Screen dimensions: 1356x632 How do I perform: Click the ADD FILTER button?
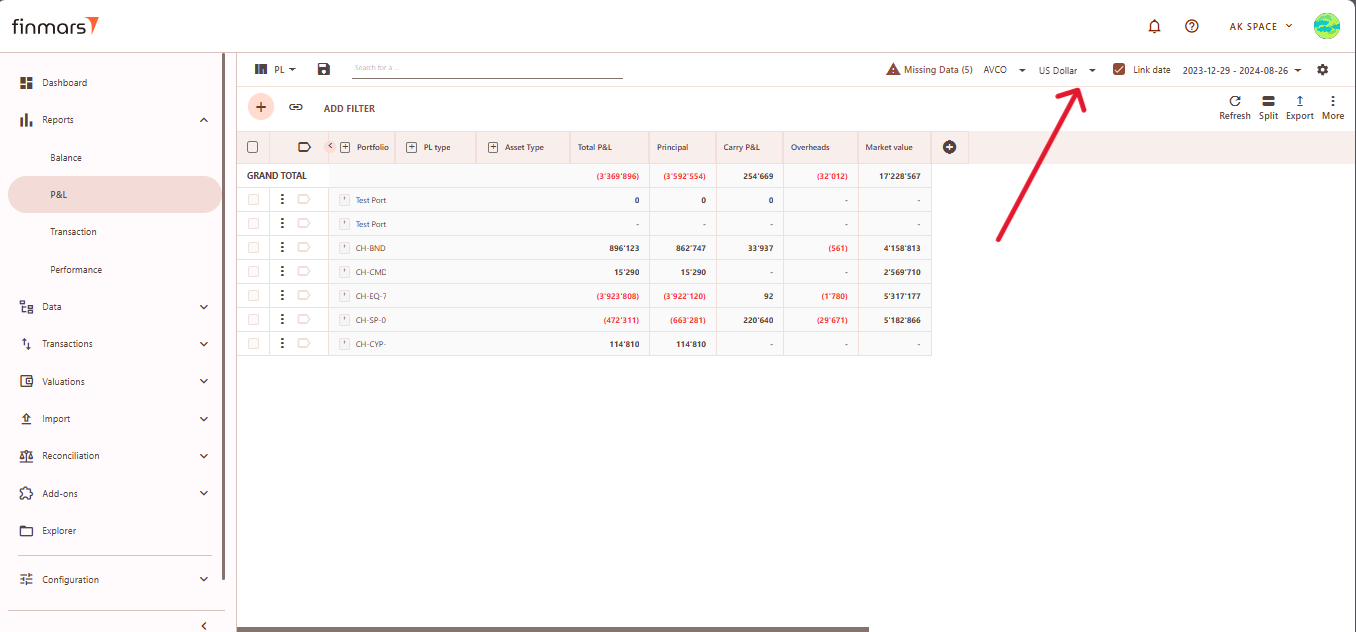point(349,108)
